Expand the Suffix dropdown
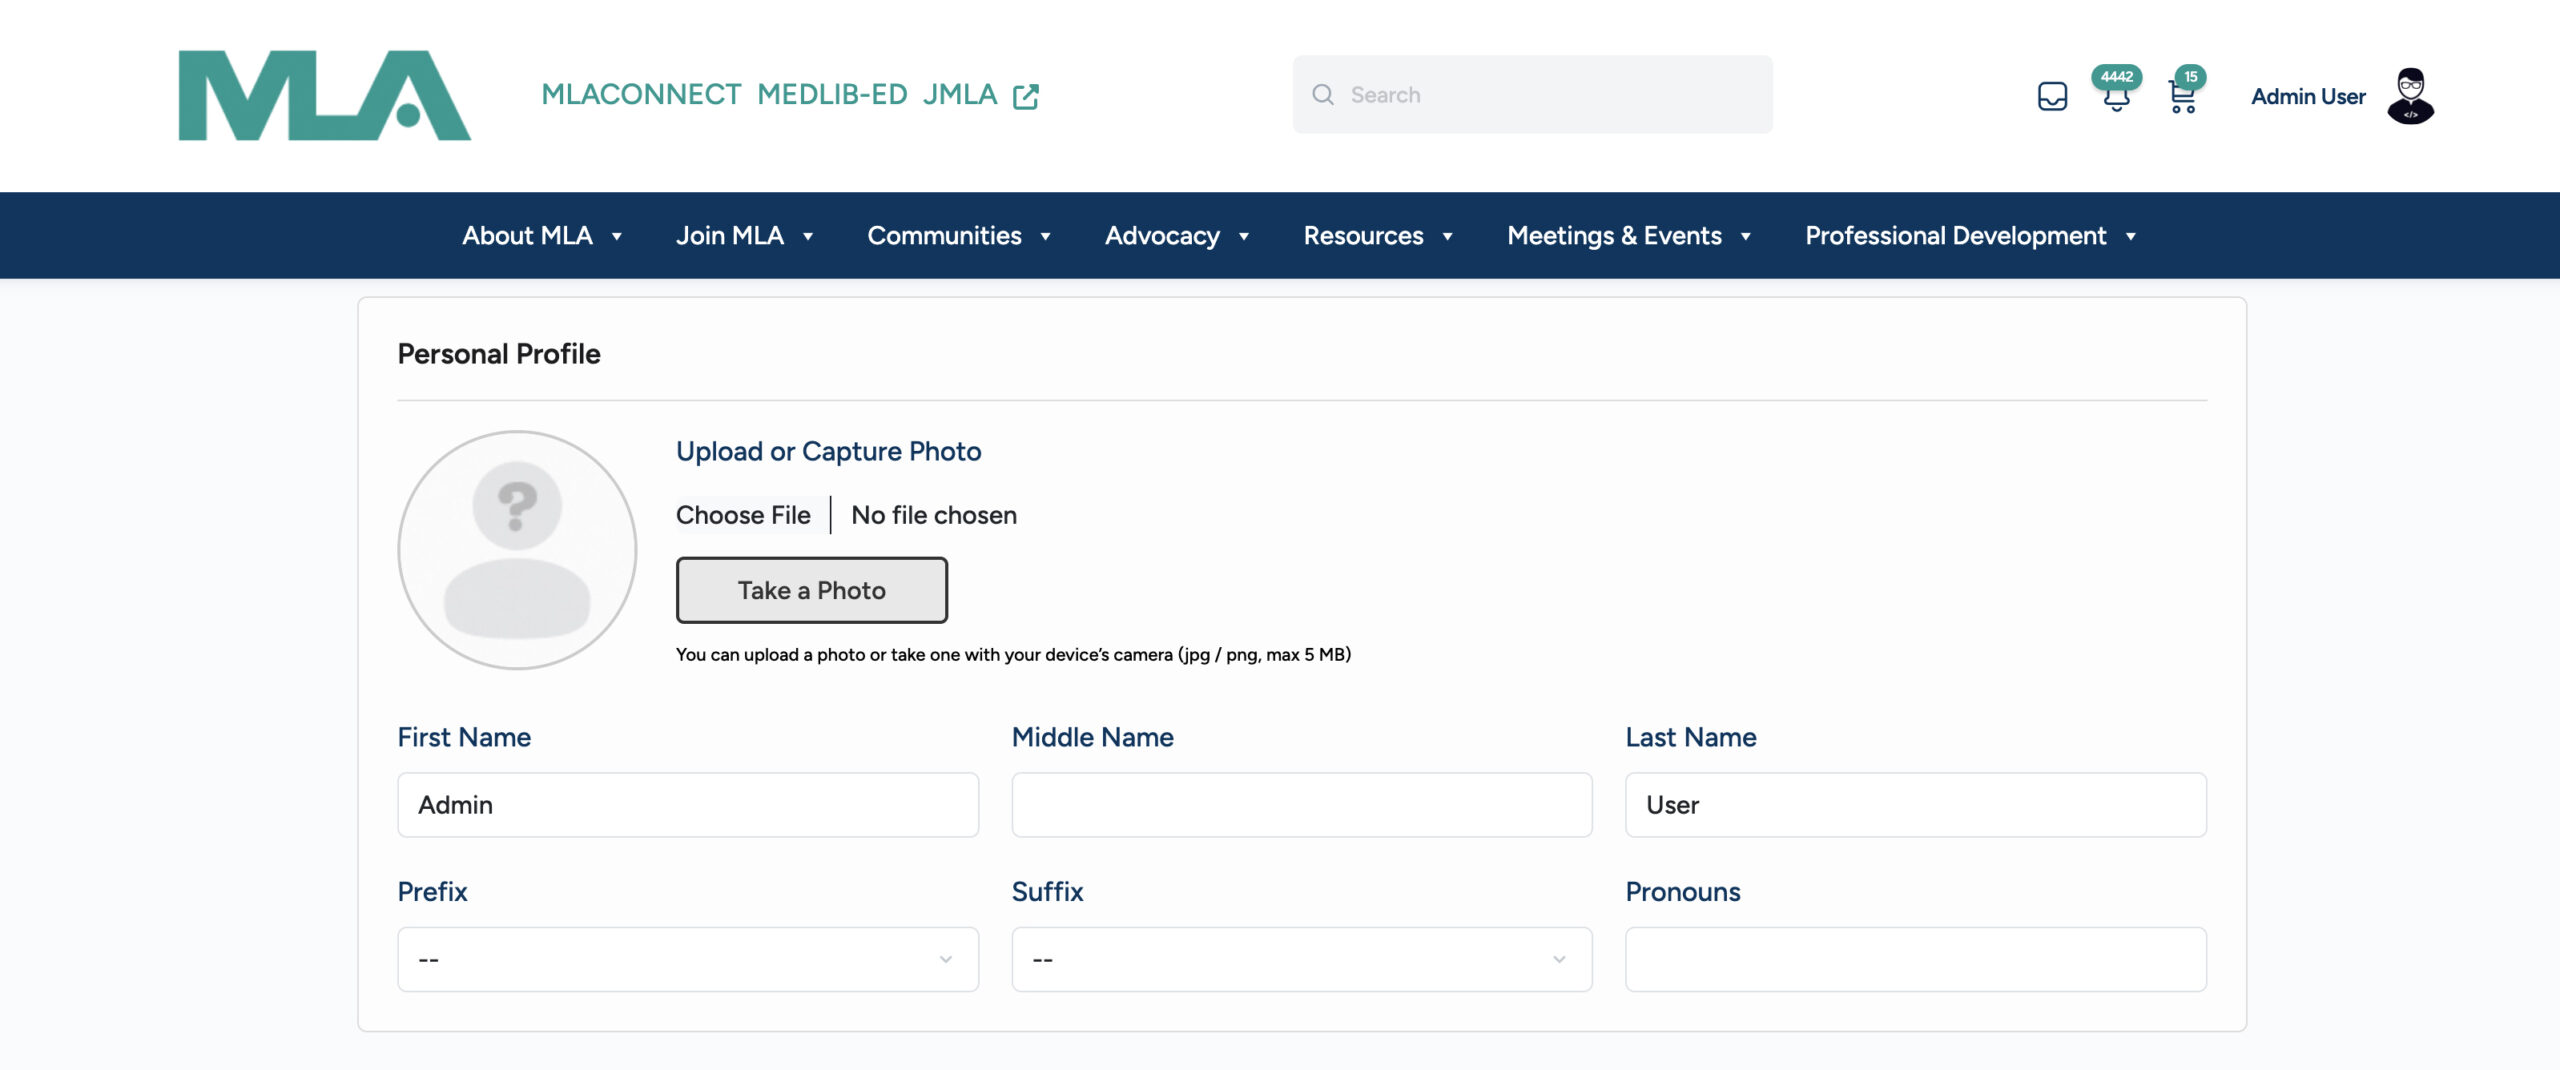 [x=1301, y=959]
